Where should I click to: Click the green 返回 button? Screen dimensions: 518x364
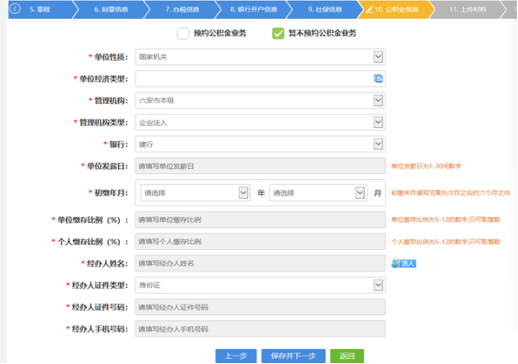(347, 356)
